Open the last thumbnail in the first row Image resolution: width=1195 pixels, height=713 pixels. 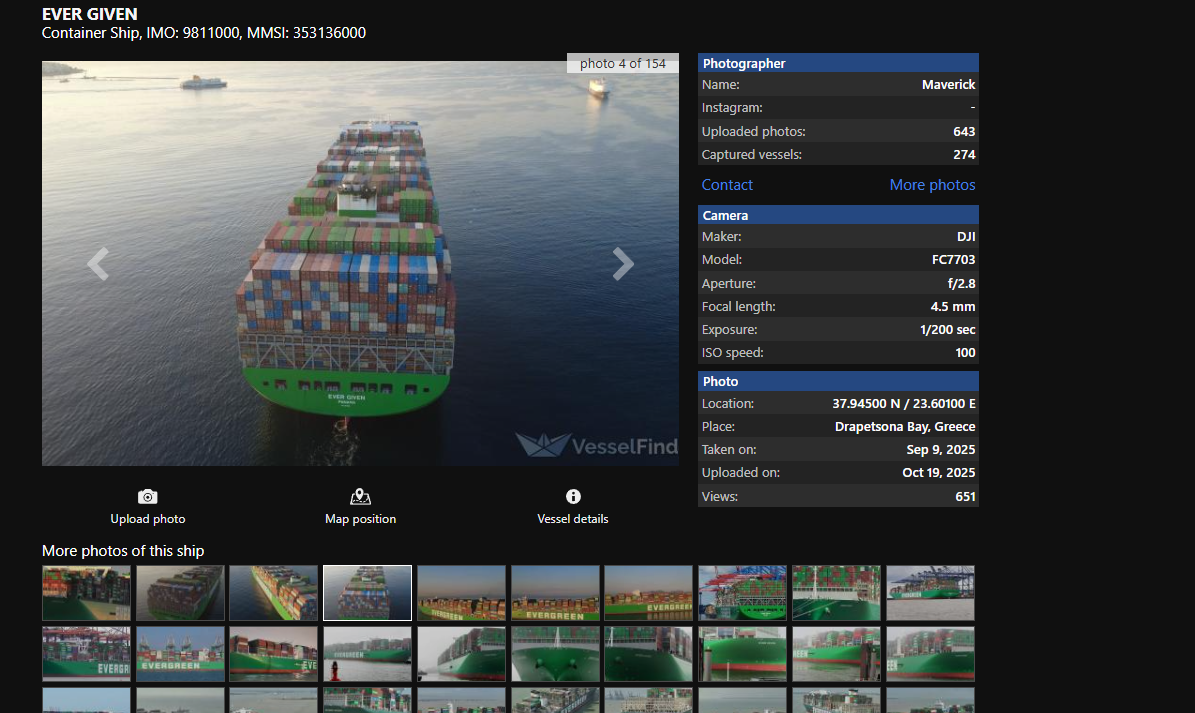(930, 593)
